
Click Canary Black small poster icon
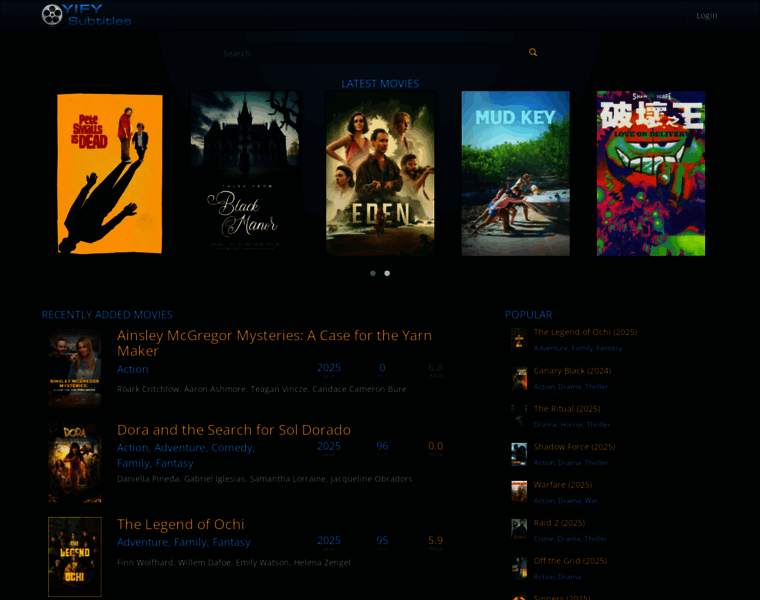coord(519,379)
